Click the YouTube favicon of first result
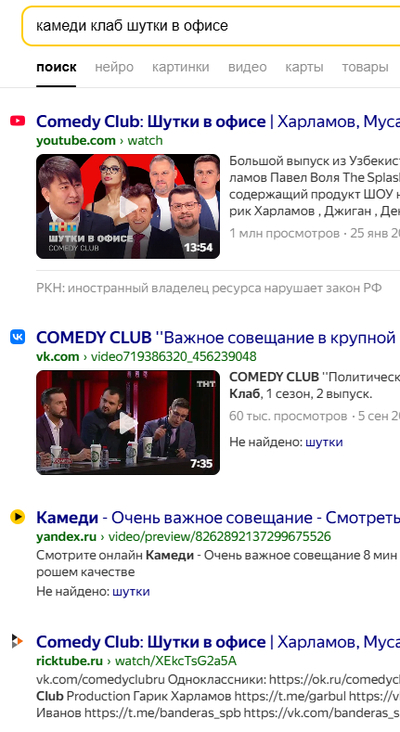 (18, 121)
